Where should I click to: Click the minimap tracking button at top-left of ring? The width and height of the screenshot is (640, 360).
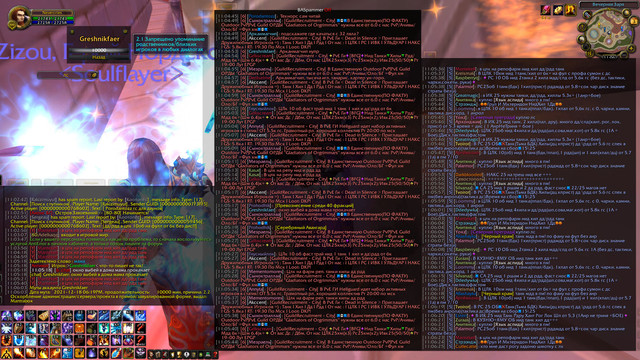point(587,15)
